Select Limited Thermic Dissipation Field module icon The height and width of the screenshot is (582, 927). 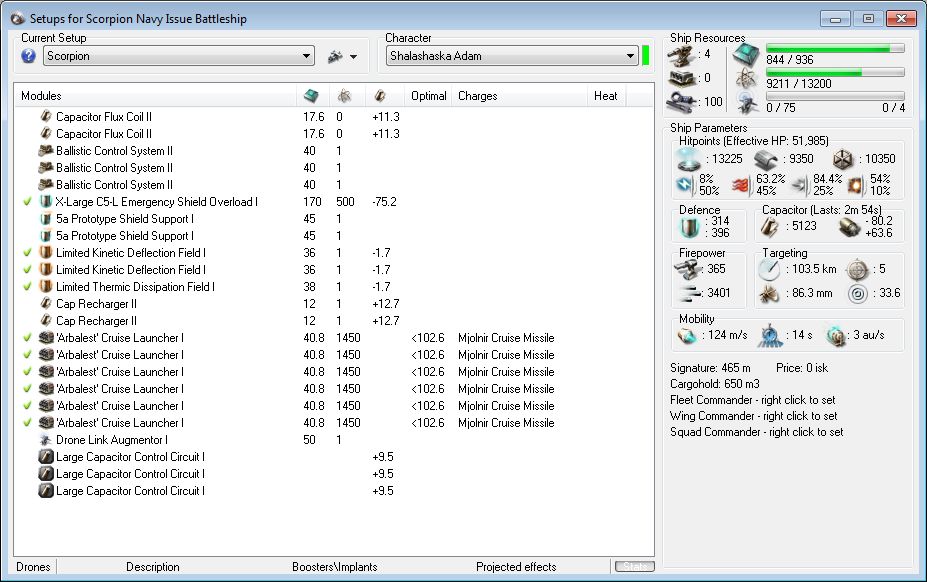point(46,287)
